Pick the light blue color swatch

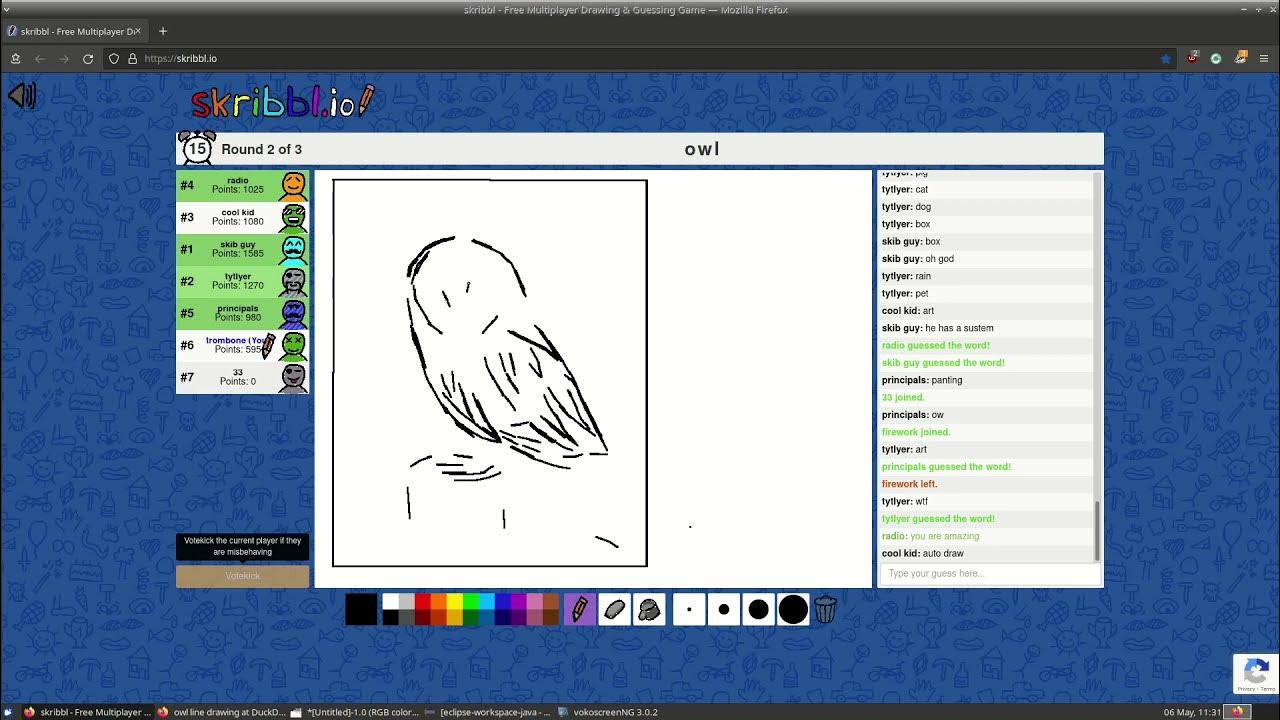tap(487, 601)
